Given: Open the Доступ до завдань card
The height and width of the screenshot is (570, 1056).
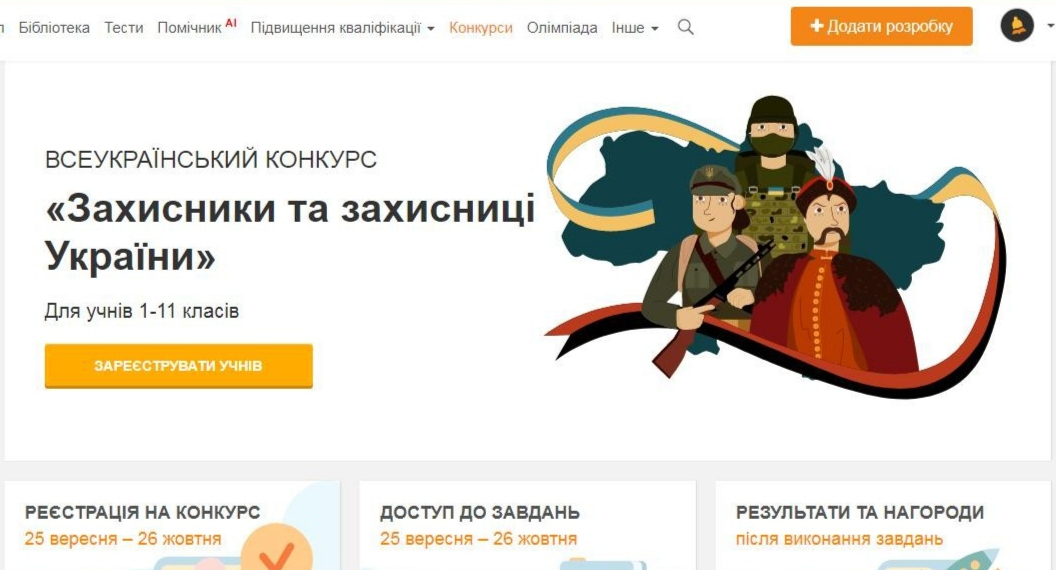Looking at the screenshot, I should pos(527,526).
